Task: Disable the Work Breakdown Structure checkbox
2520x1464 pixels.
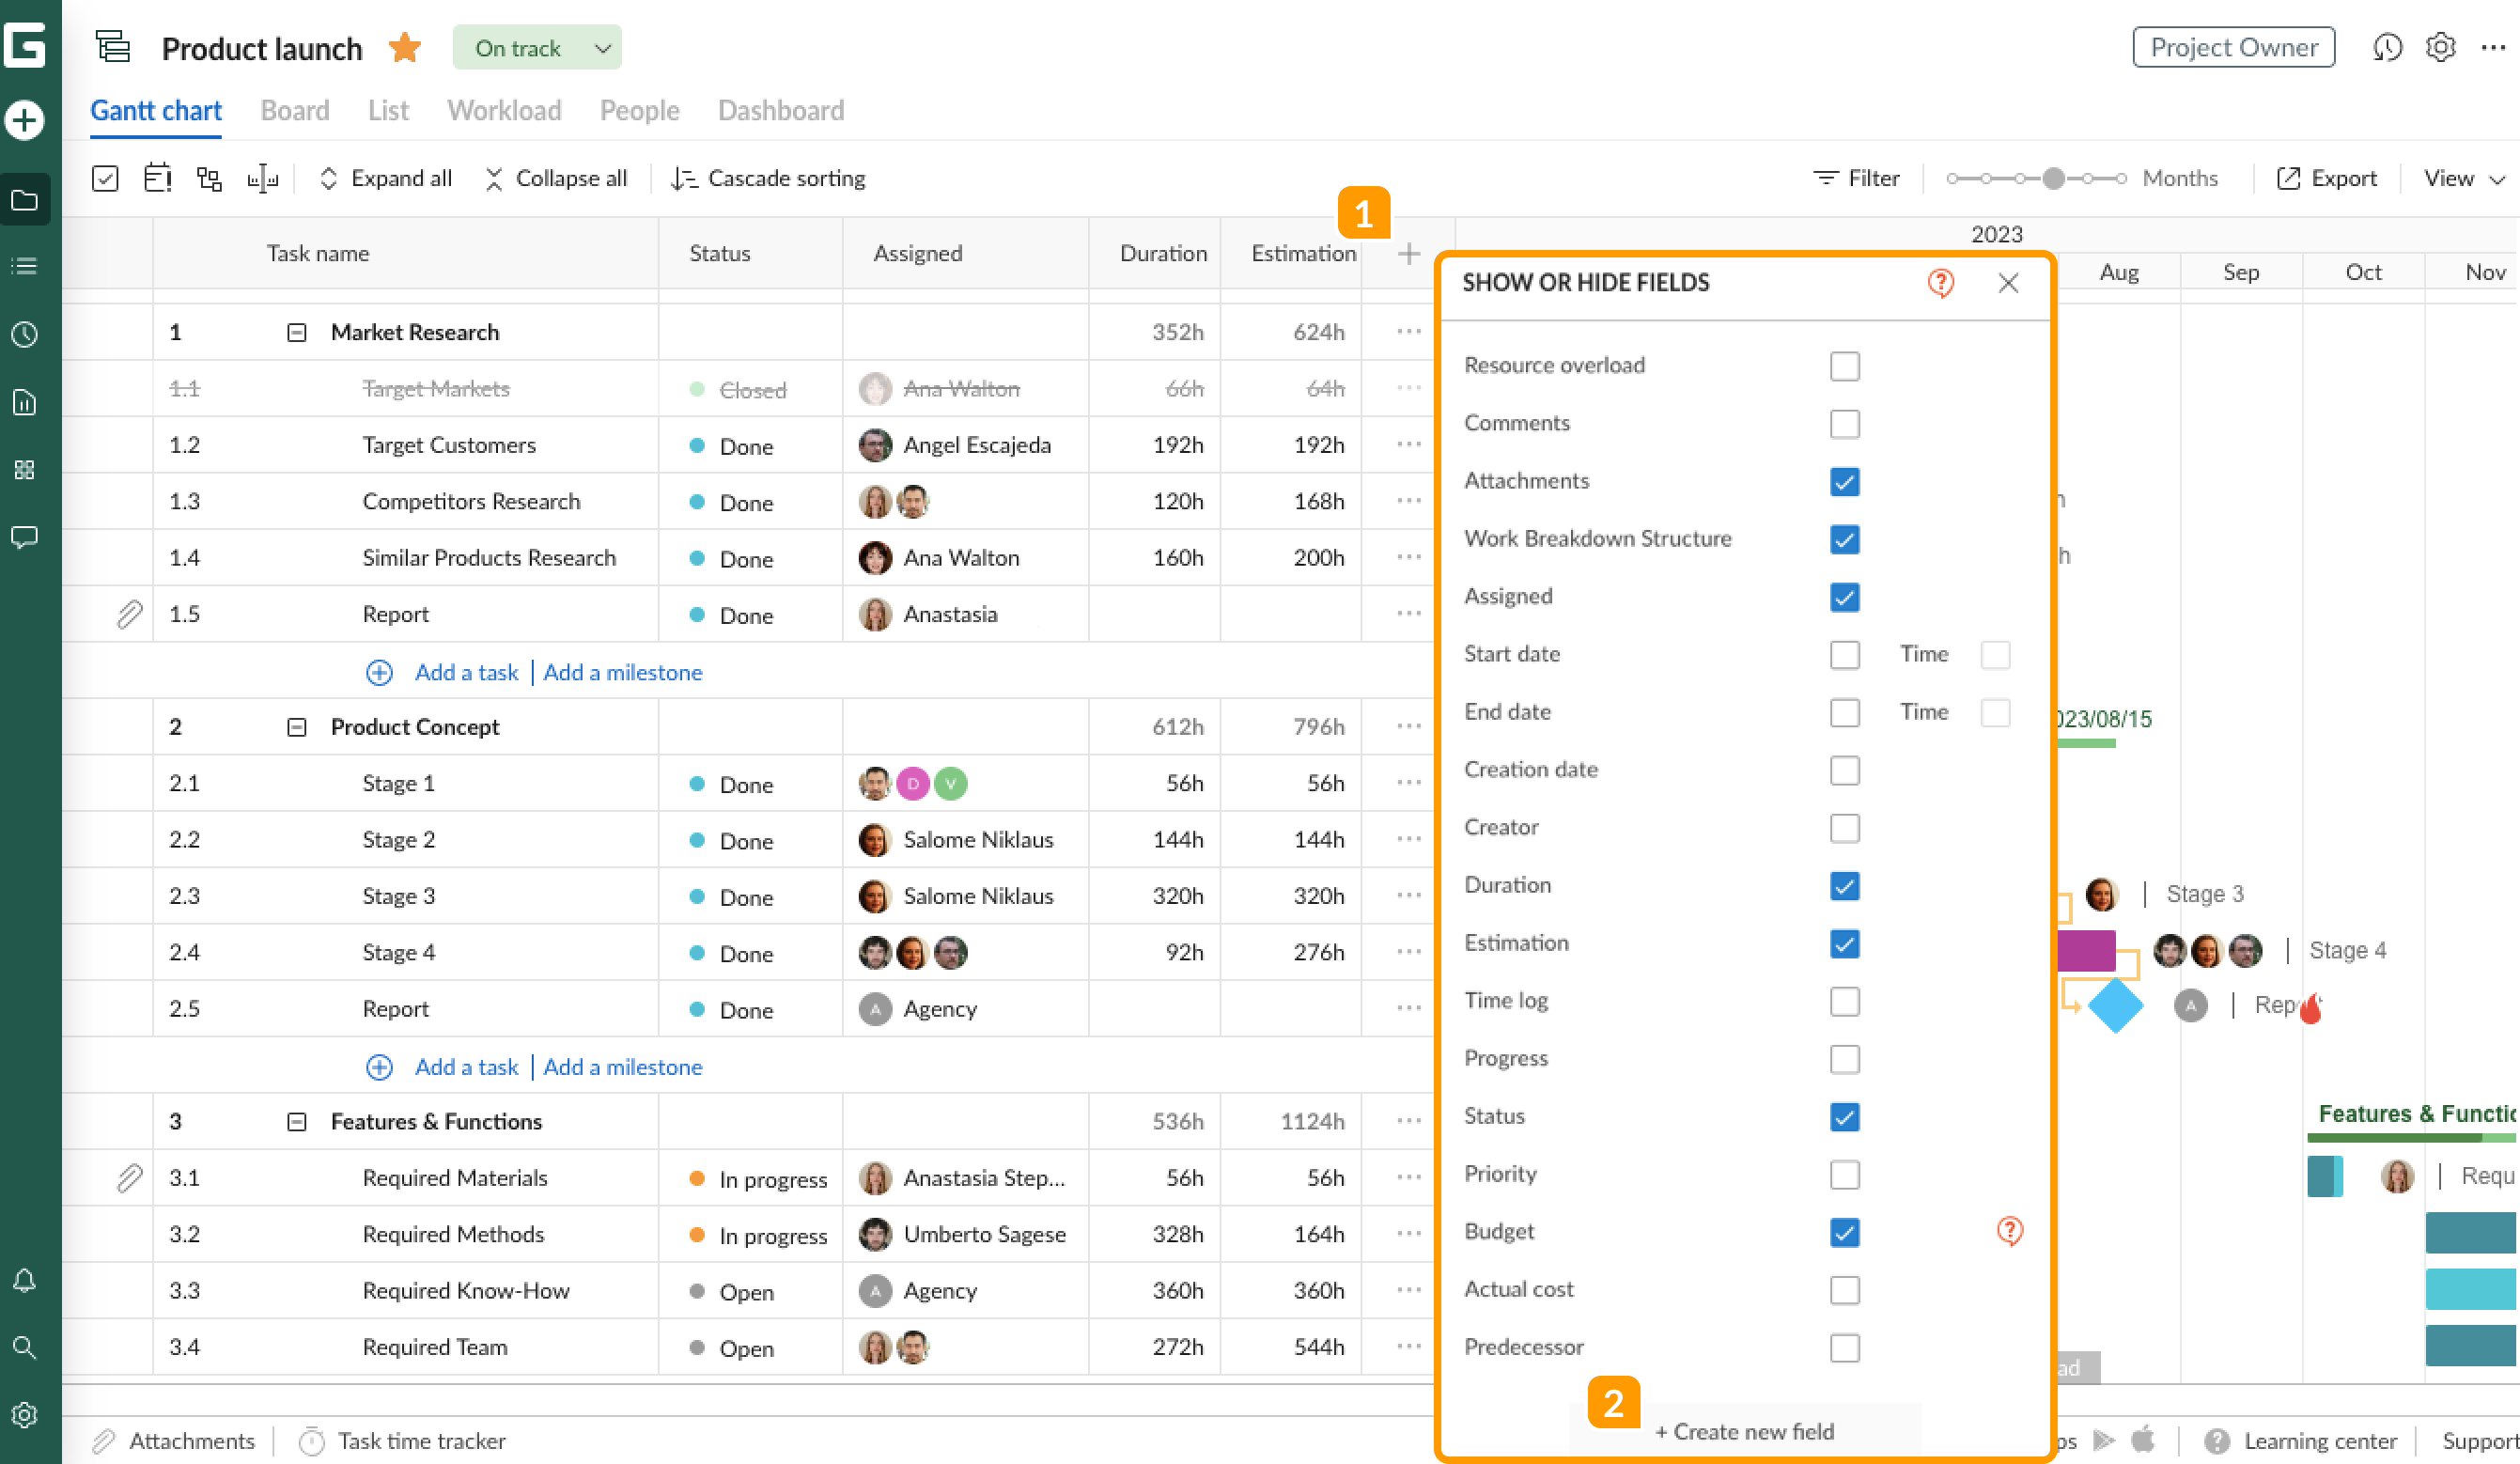Action: (x=1845, y=539)
